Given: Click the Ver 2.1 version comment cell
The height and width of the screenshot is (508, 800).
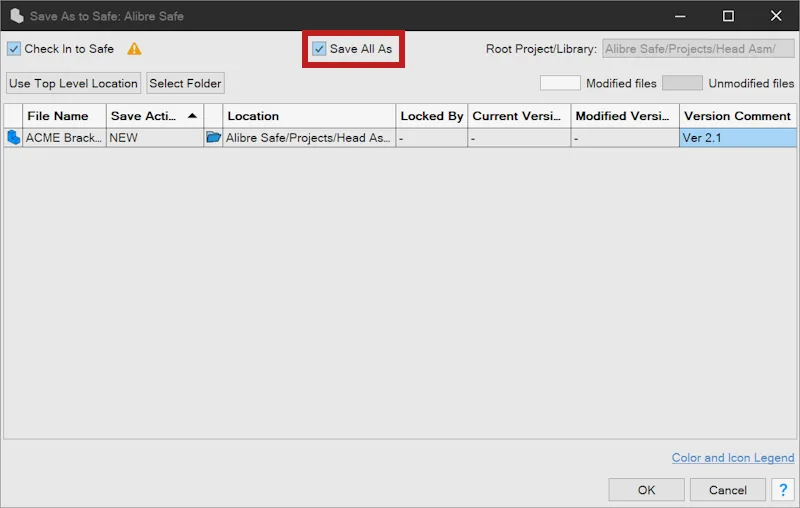Looking at the screenshot, I should [x=738, y=138].
